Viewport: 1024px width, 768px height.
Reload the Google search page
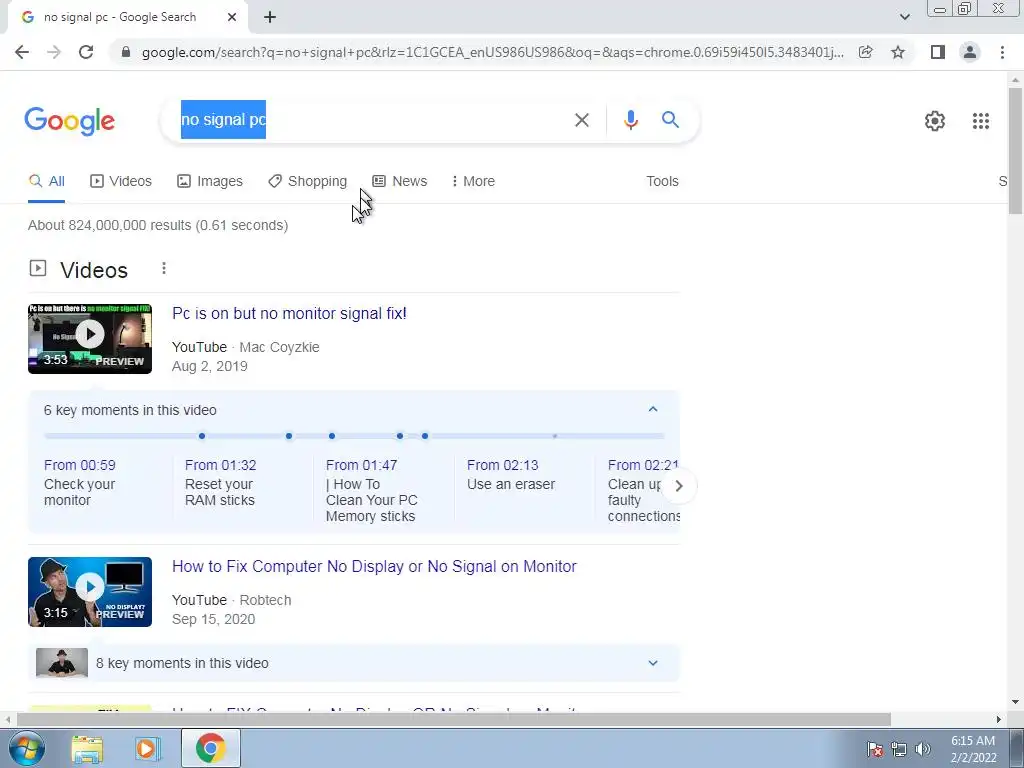(x=86, y=52)
